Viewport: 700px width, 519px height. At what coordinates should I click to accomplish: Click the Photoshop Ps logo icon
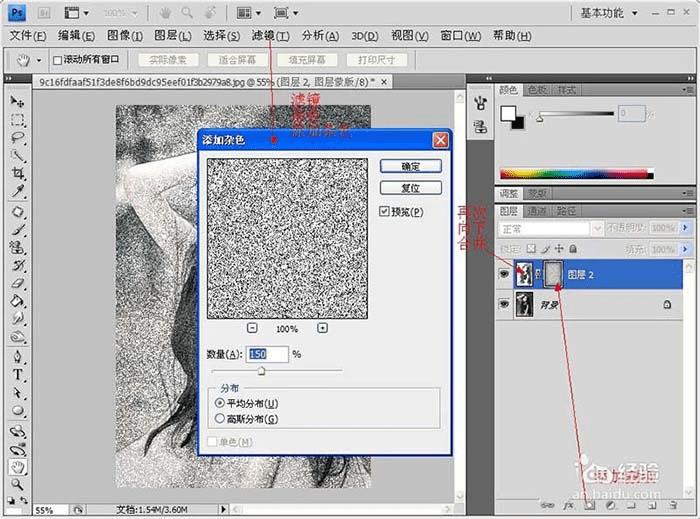(17, 12)
